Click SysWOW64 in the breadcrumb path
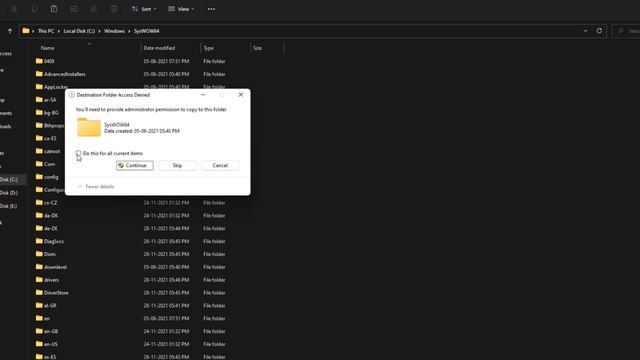Image resolution: width=640 pixels, height=360 pixels. [147, 31]
